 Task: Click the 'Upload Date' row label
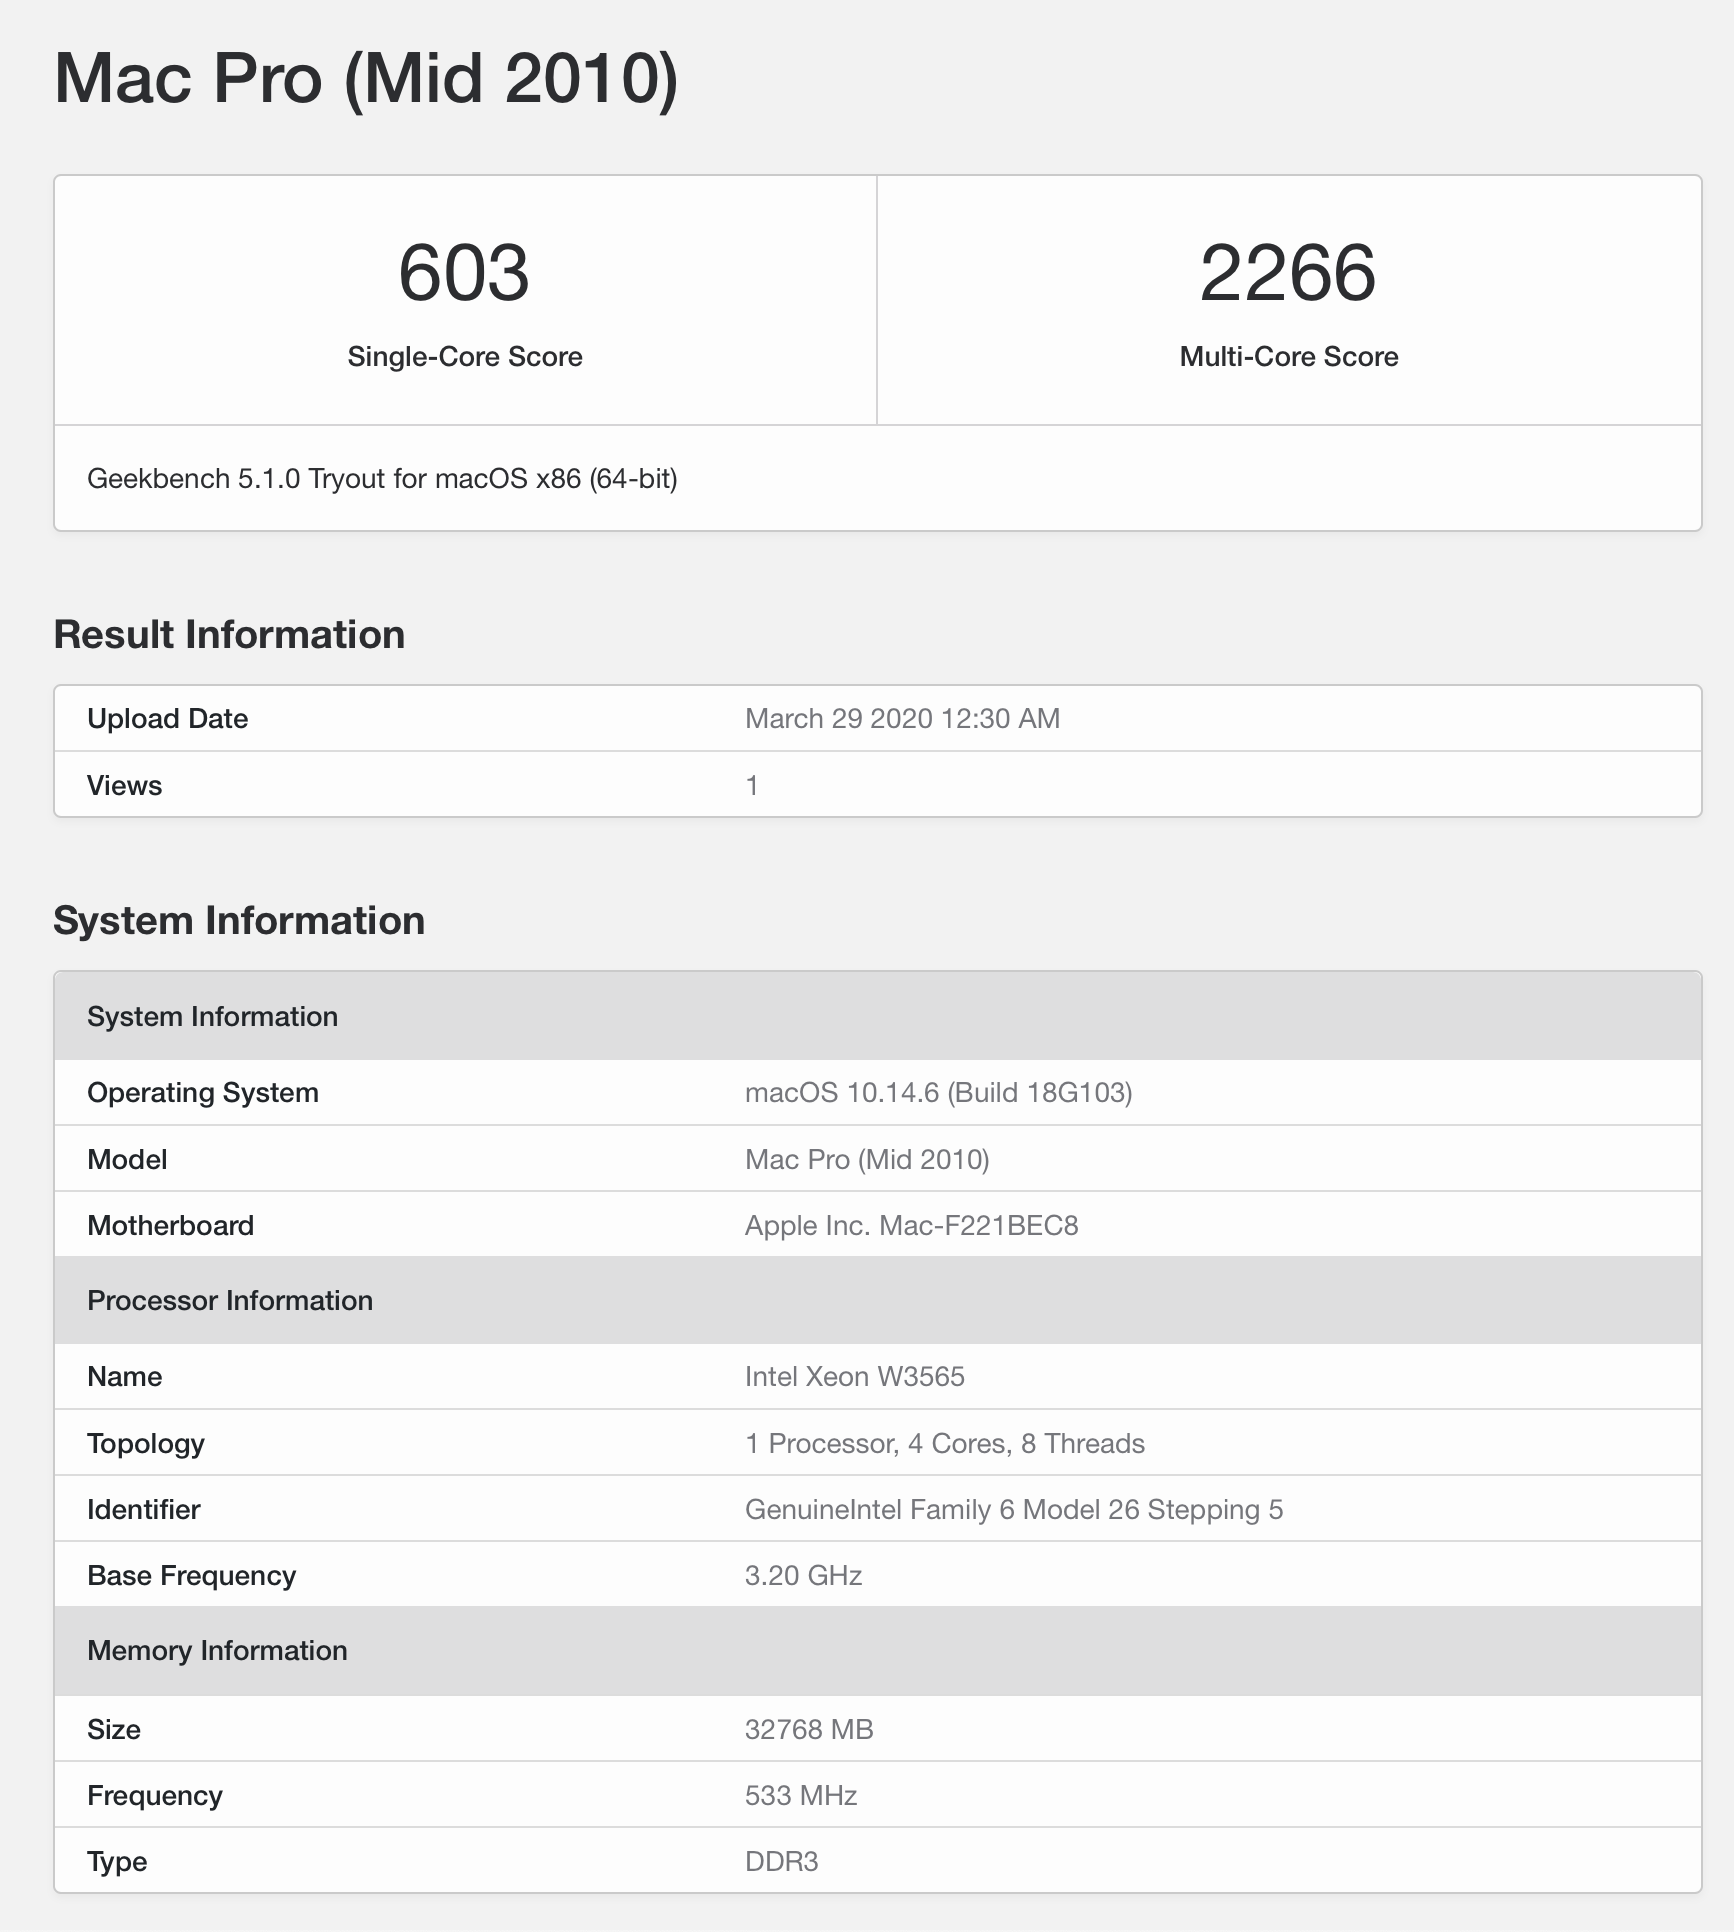168,719
